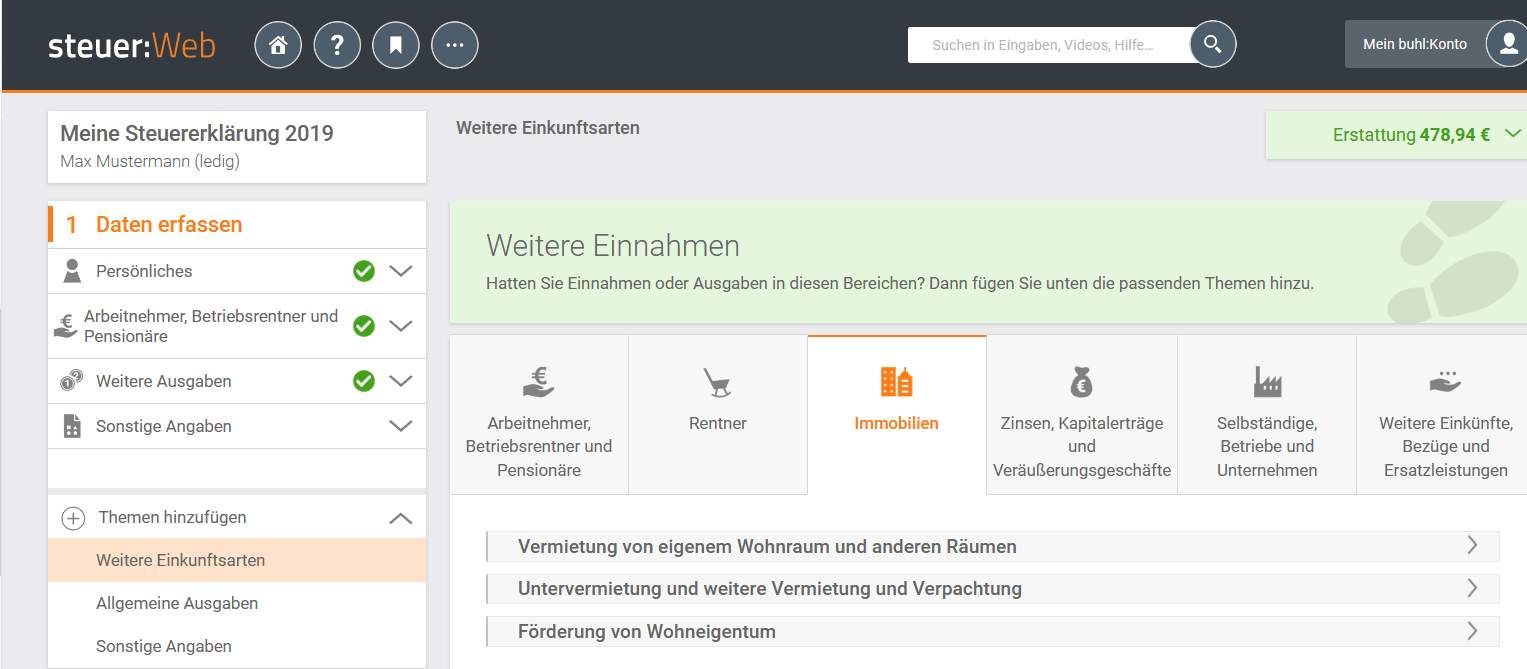The width and height of the screenshot is (1527, 669).
Task: Click the user profile avatar icon
Action: click(1507, 44)
